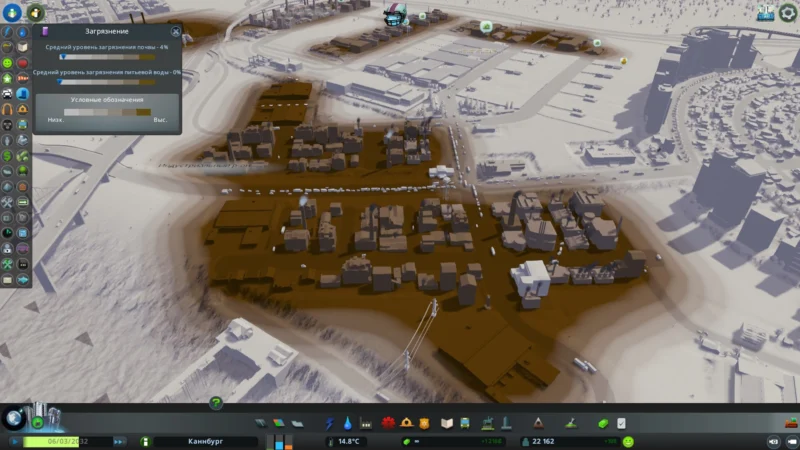Click the purple barrel icon in panel title
Viewport: 800px width, 450px height.
45,32
